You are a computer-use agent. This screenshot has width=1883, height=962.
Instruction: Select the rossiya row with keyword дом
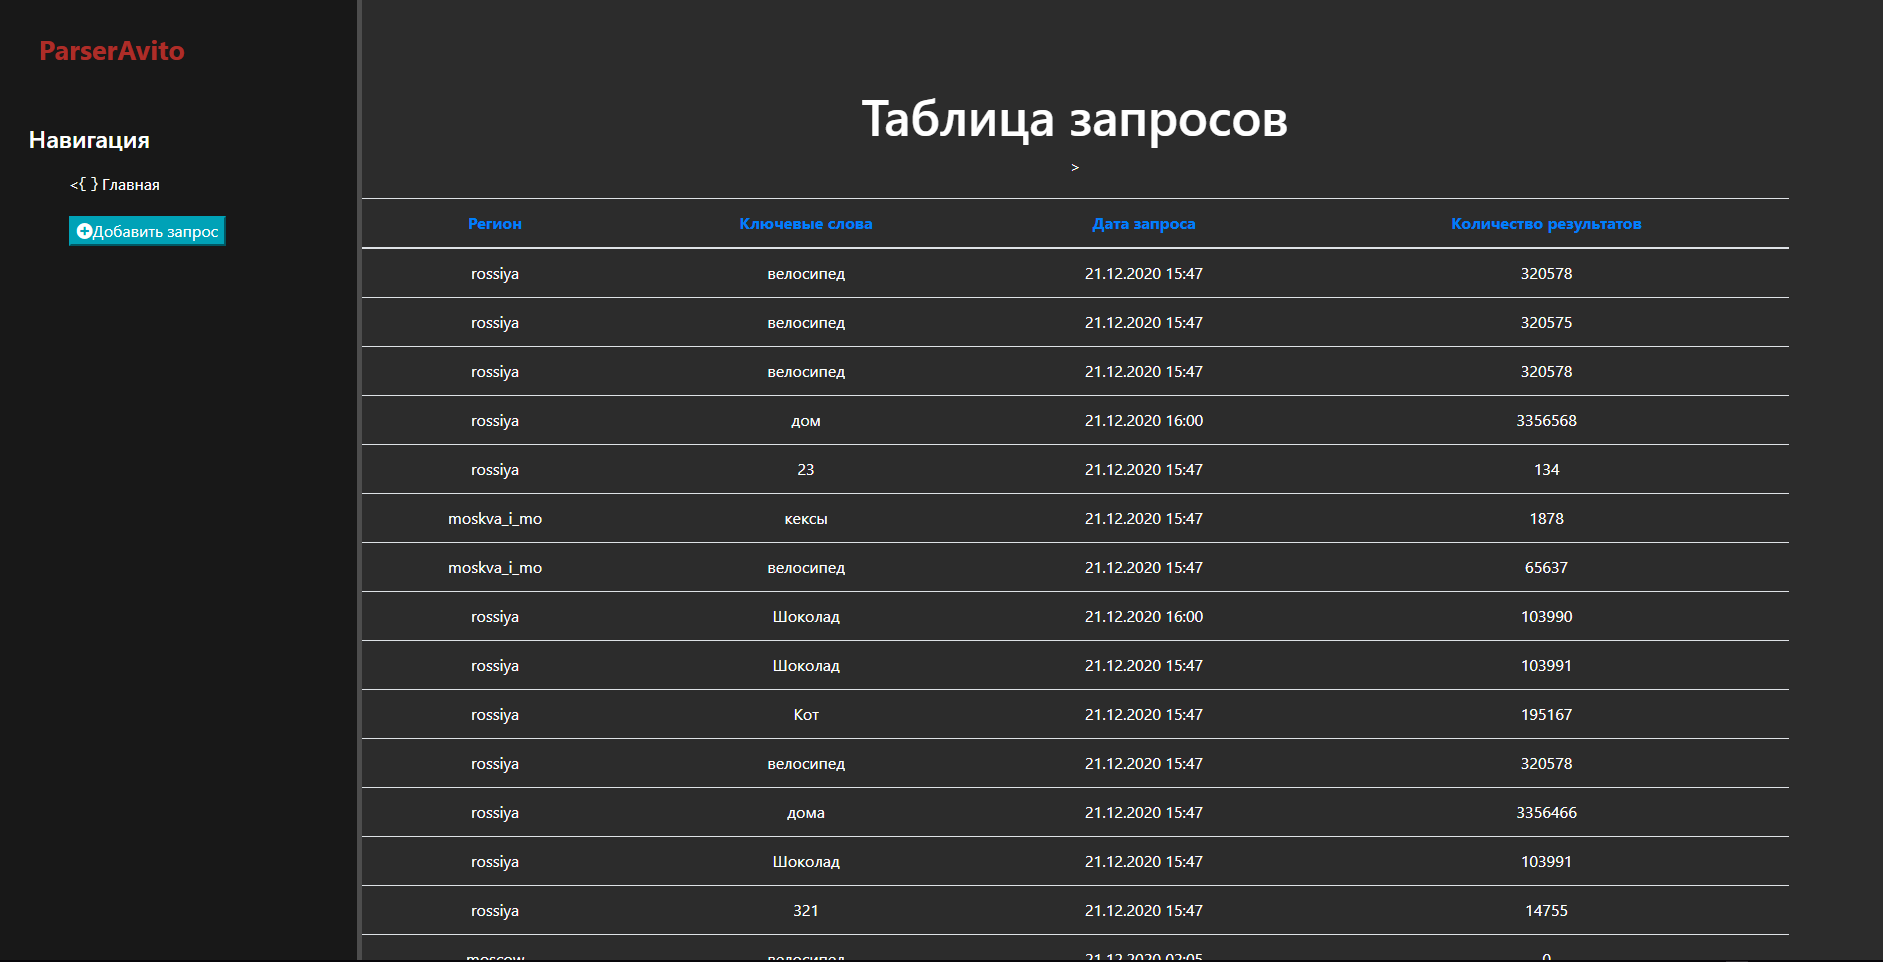coord(806,420)
